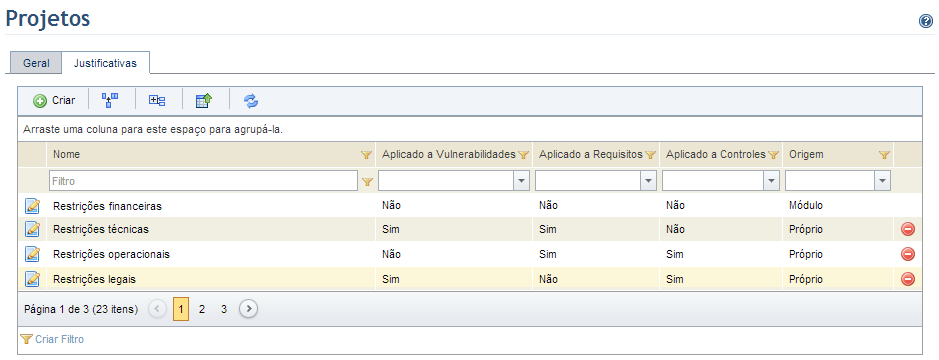939x360 pixels.
Task: Click the Nome column filter funnel icon
Action: pos(366,155)
